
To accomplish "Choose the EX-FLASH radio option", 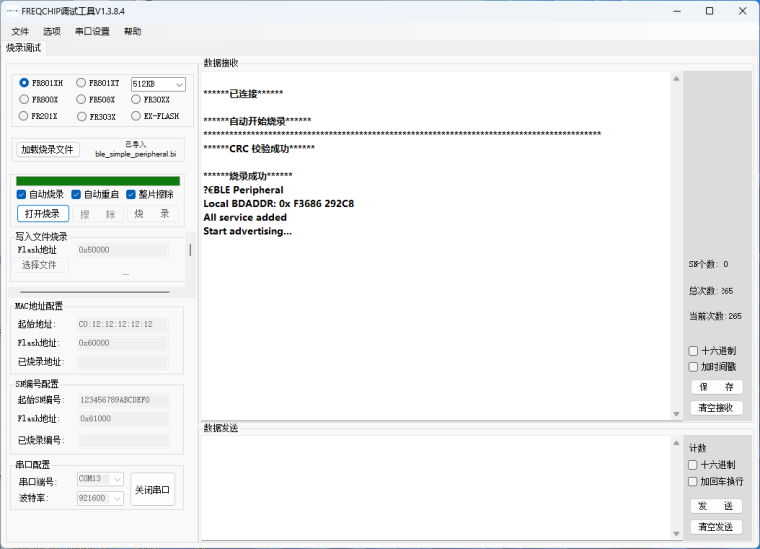I will point(137,116).
